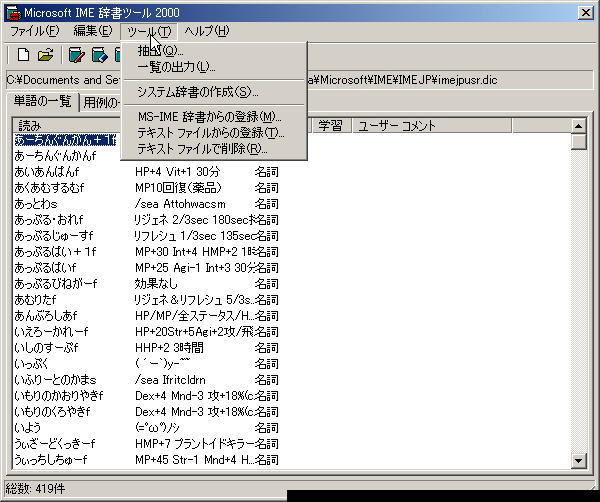Select the あっぷる・おれf entry

(49, 220)
